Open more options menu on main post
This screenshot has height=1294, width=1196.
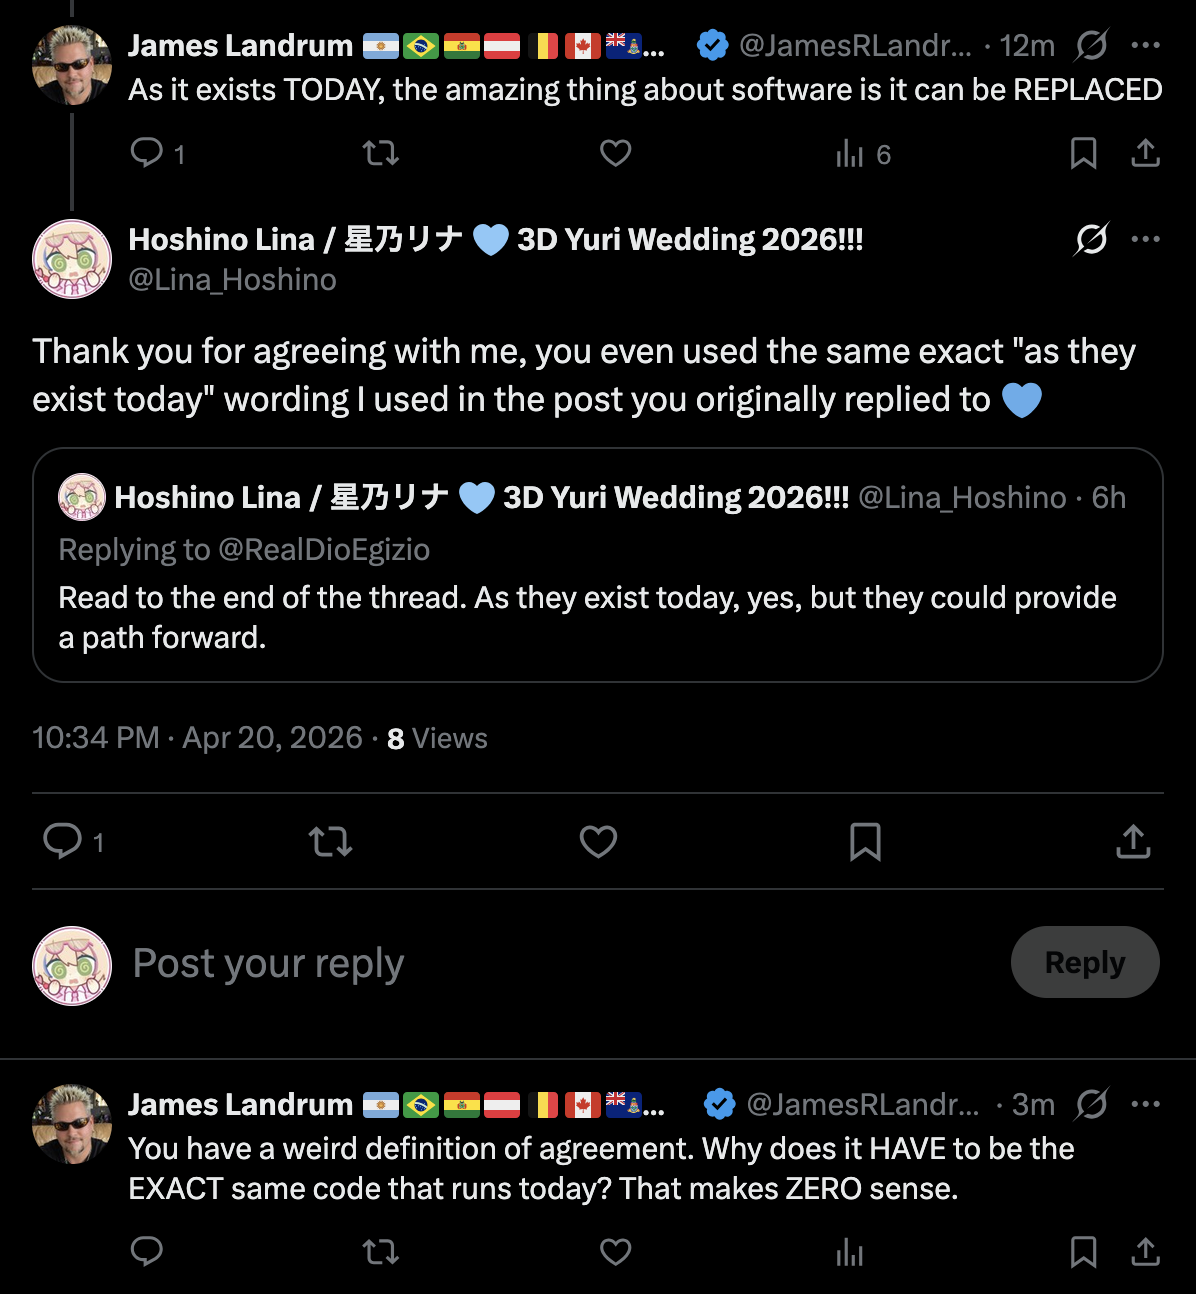point(1146,239)
